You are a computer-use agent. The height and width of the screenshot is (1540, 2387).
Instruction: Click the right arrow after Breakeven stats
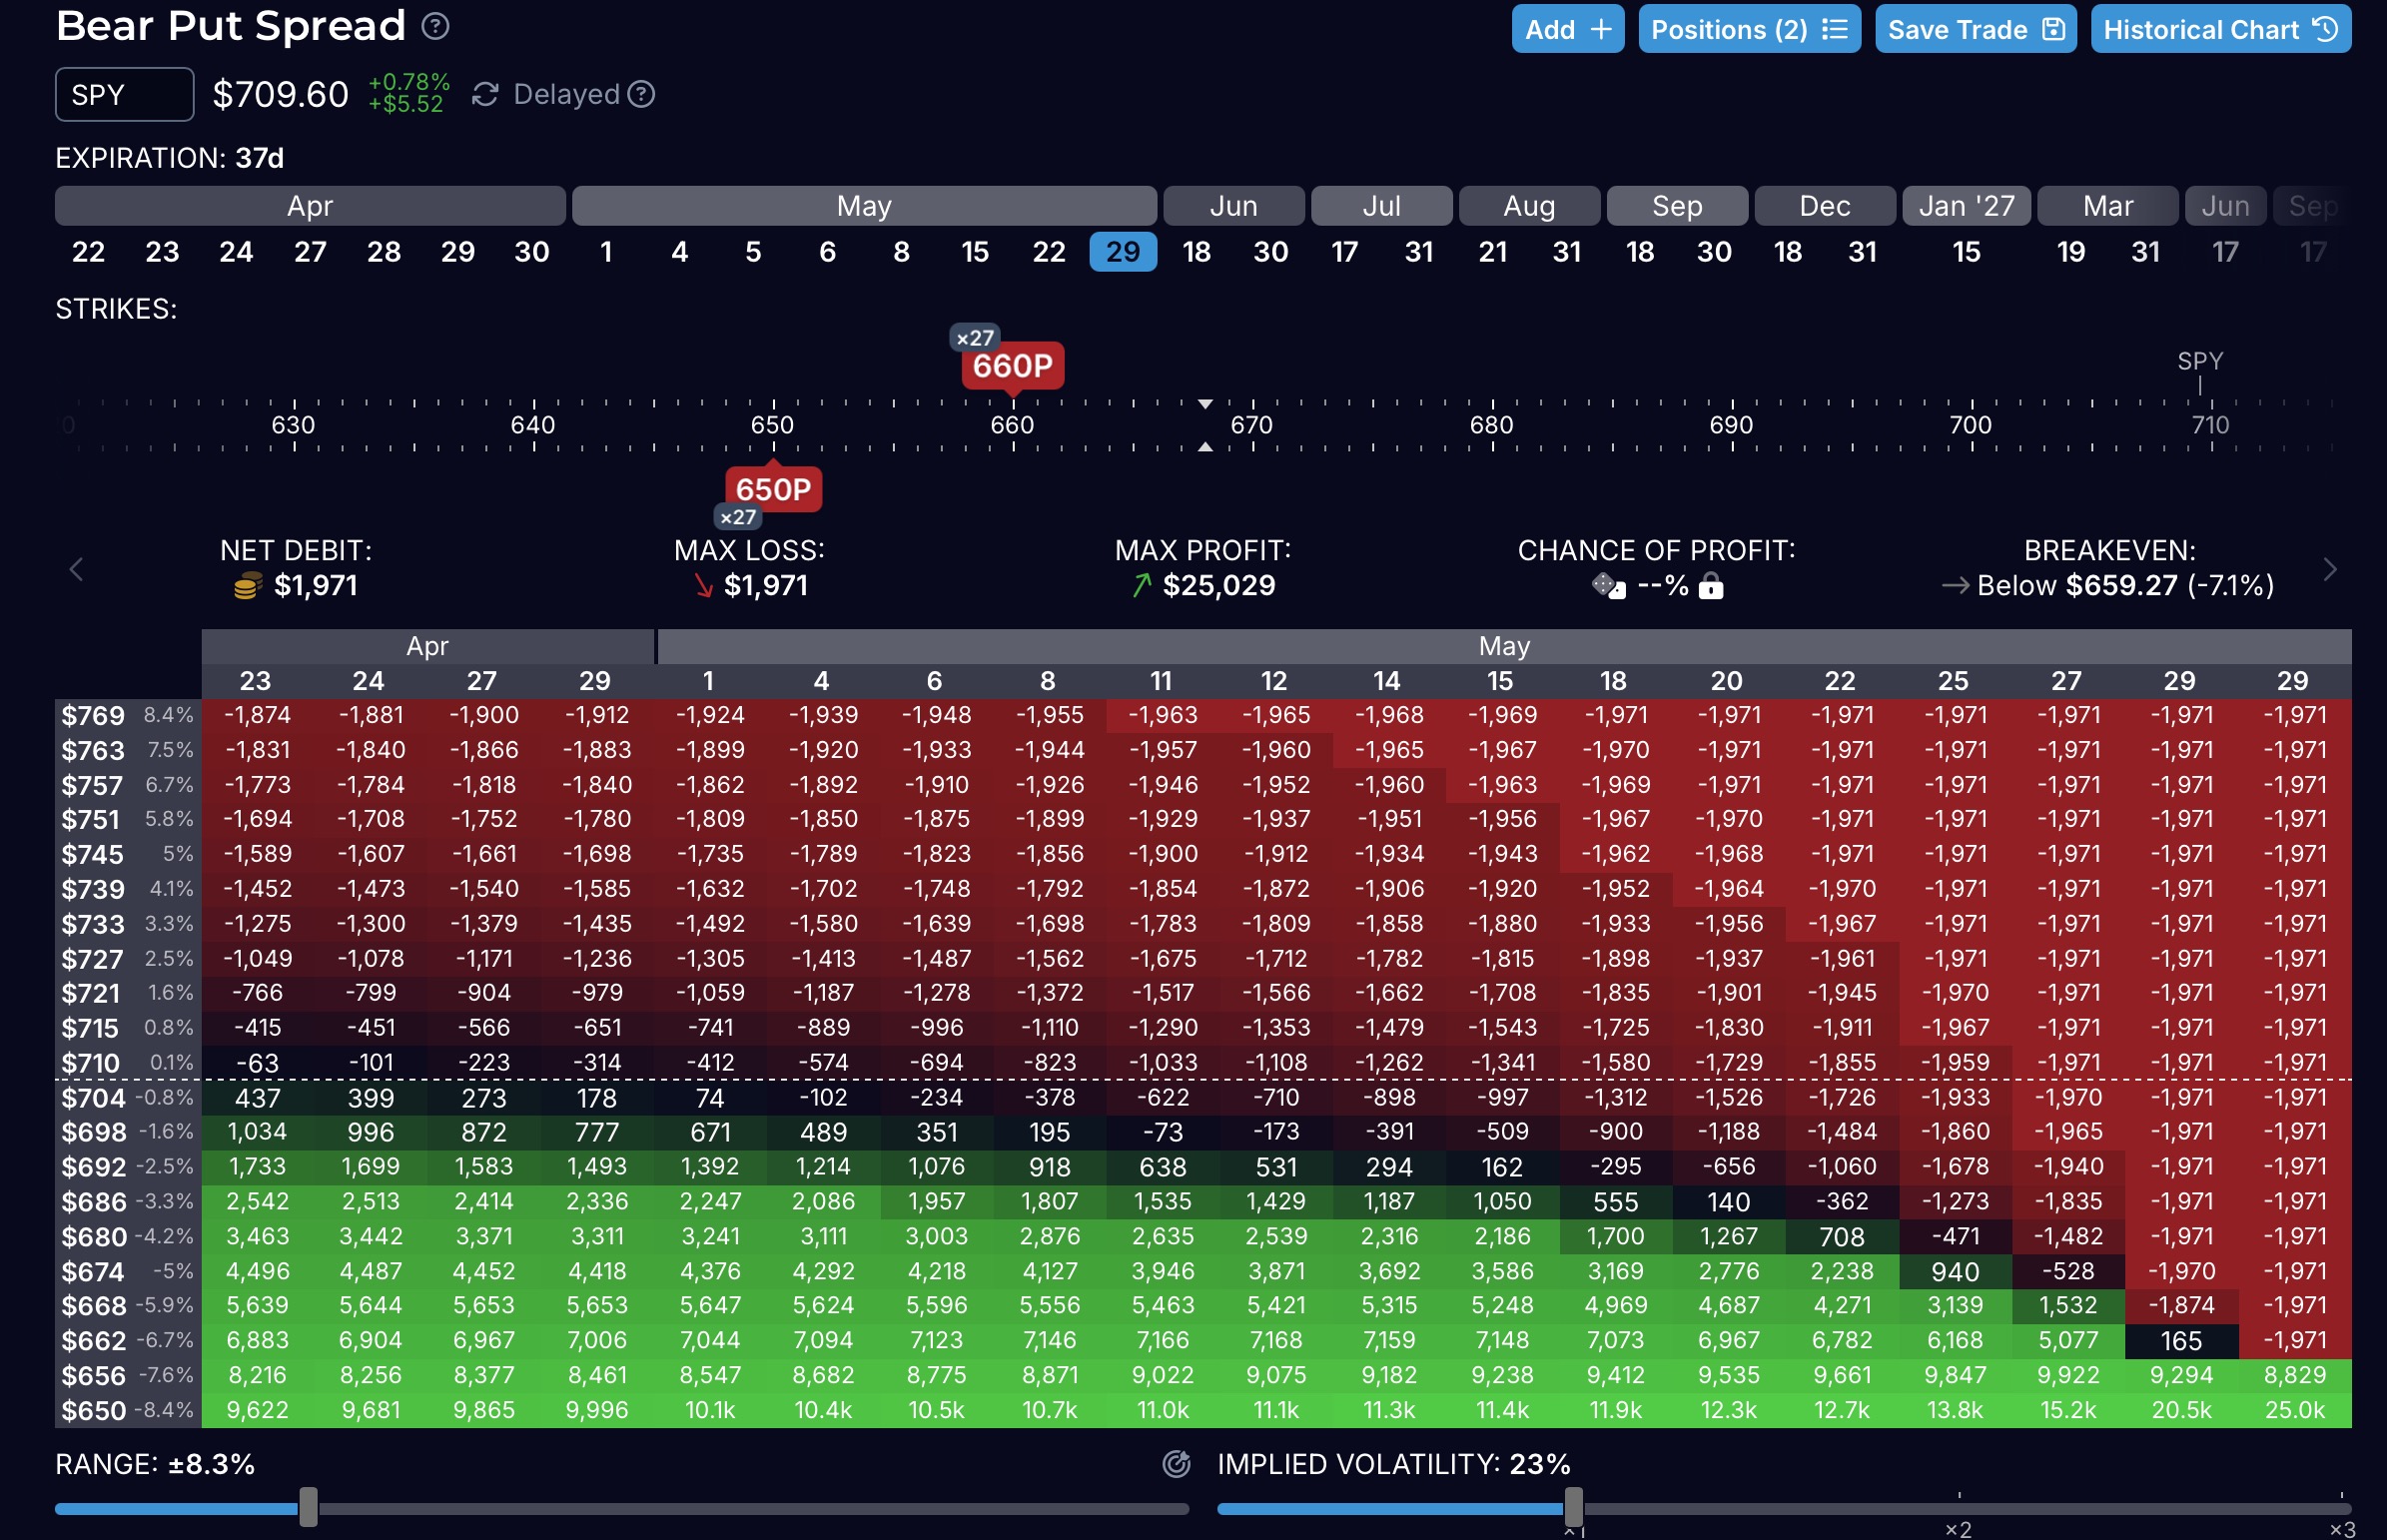pos(2330,569)
